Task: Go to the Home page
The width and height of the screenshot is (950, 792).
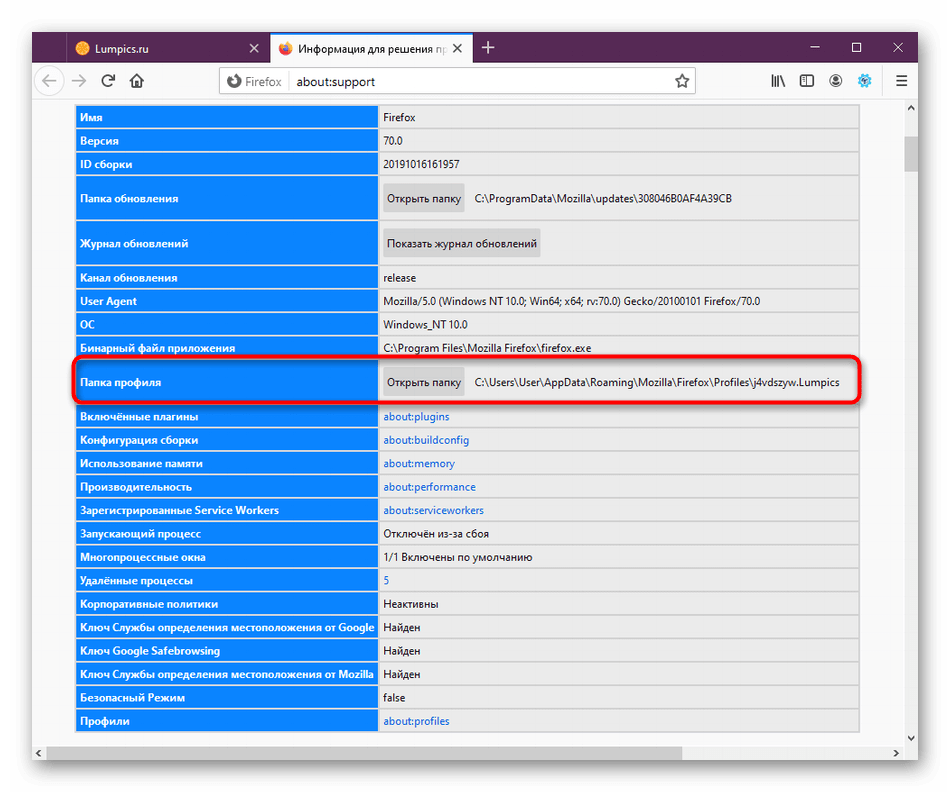Action: 137,81
